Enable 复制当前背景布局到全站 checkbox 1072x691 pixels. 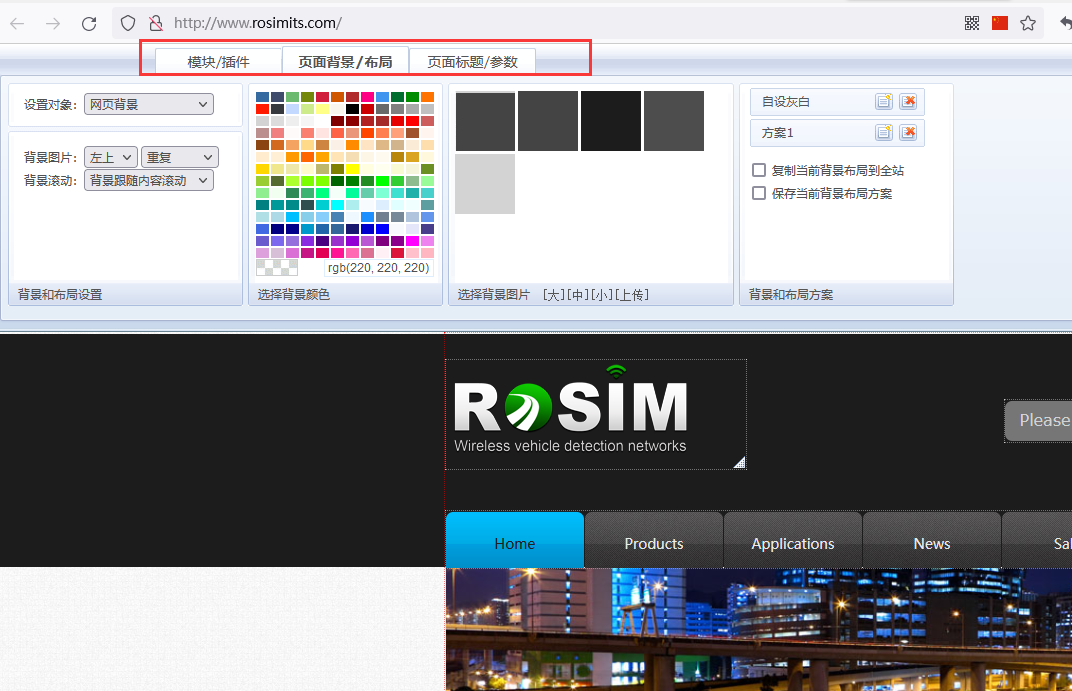(759, 171)
